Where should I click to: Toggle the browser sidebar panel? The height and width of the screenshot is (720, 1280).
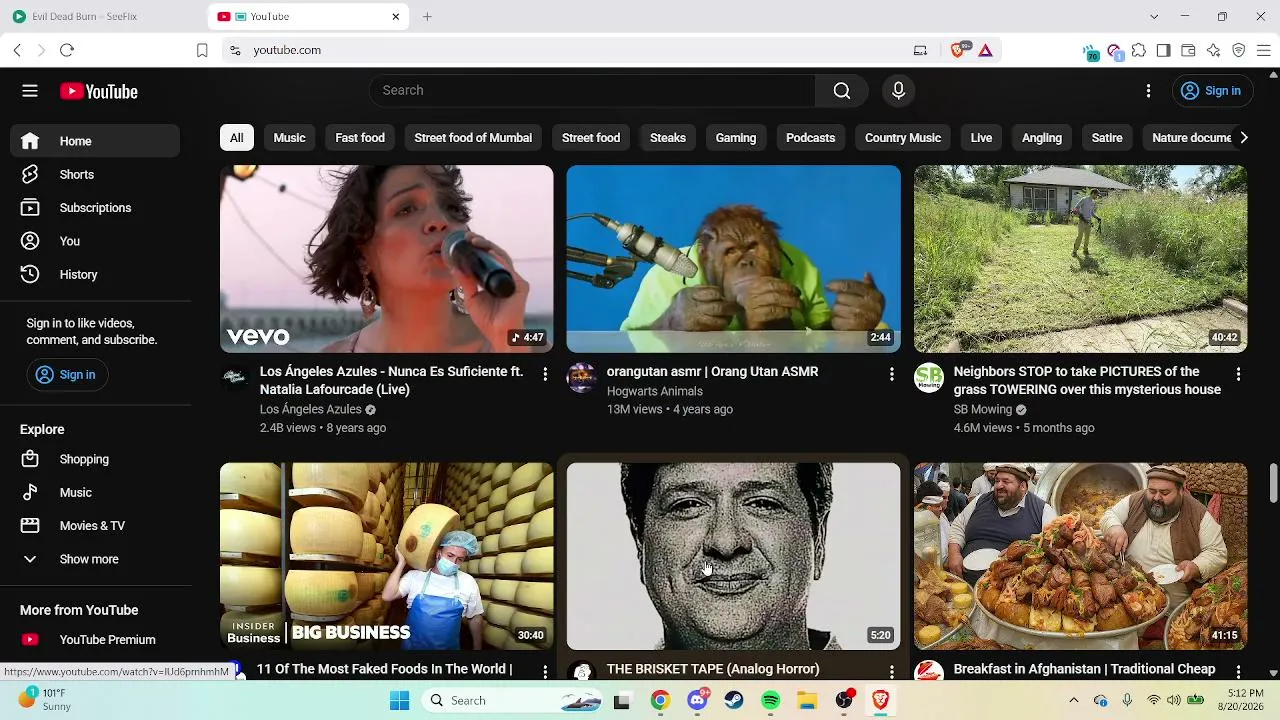1164,50
